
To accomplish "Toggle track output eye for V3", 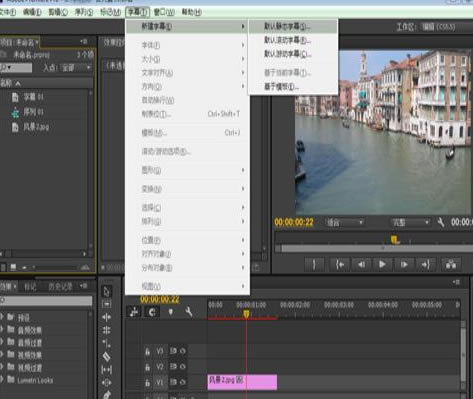I will [183, 351].
